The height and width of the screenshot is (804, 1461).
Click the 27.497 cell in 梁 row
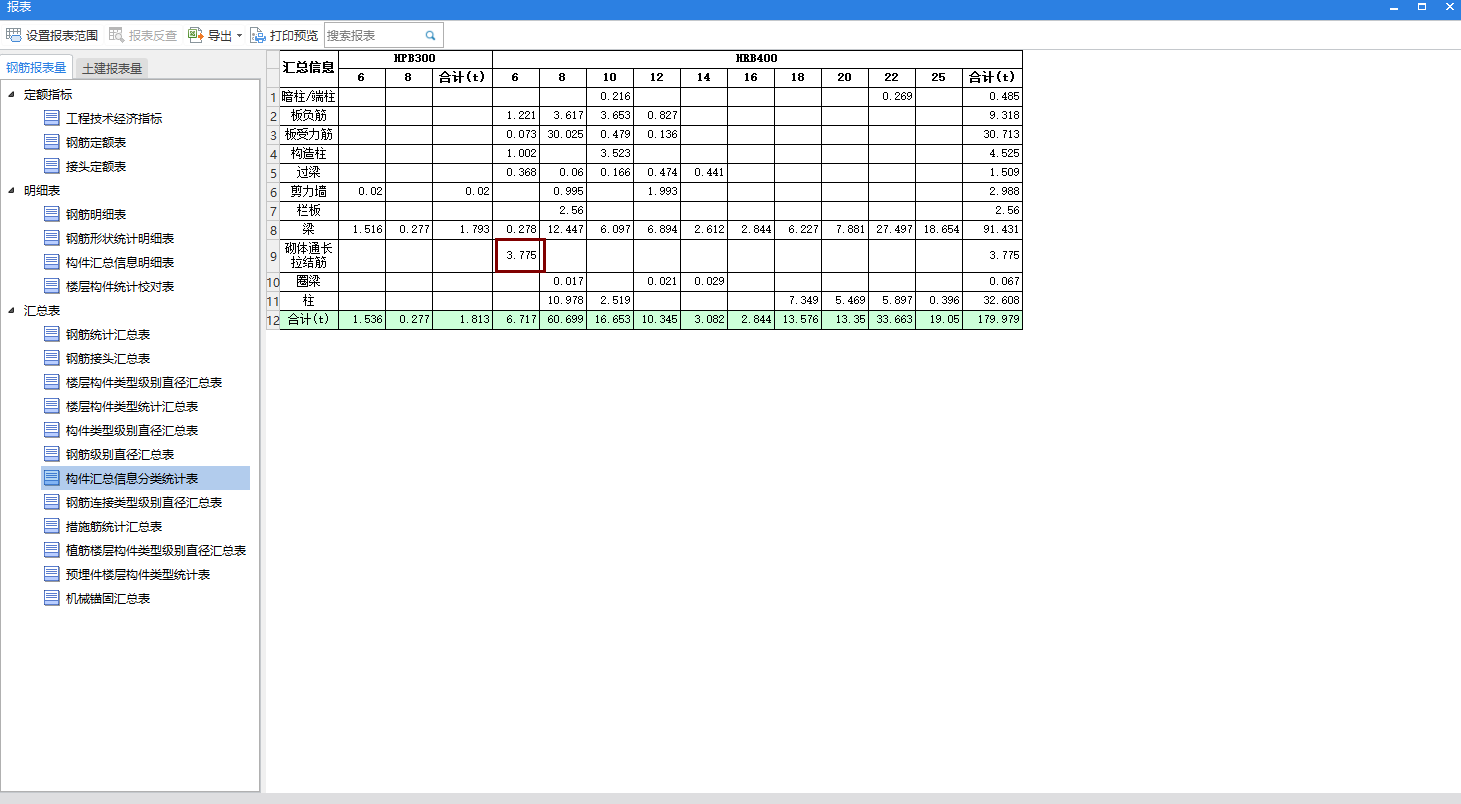pos(892,230)
